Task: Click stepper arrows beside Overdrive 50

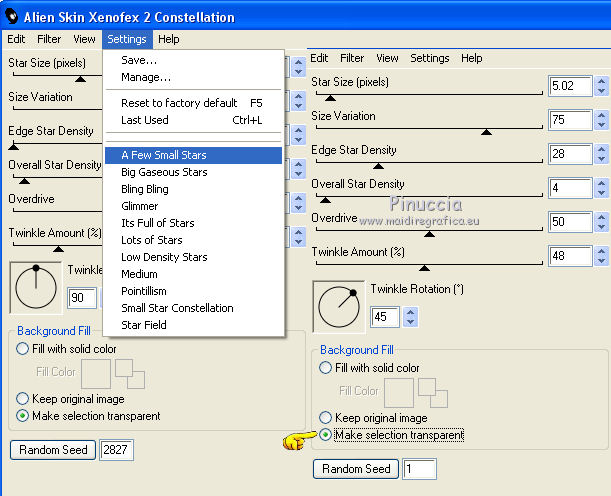Action: tap(602, 222)
